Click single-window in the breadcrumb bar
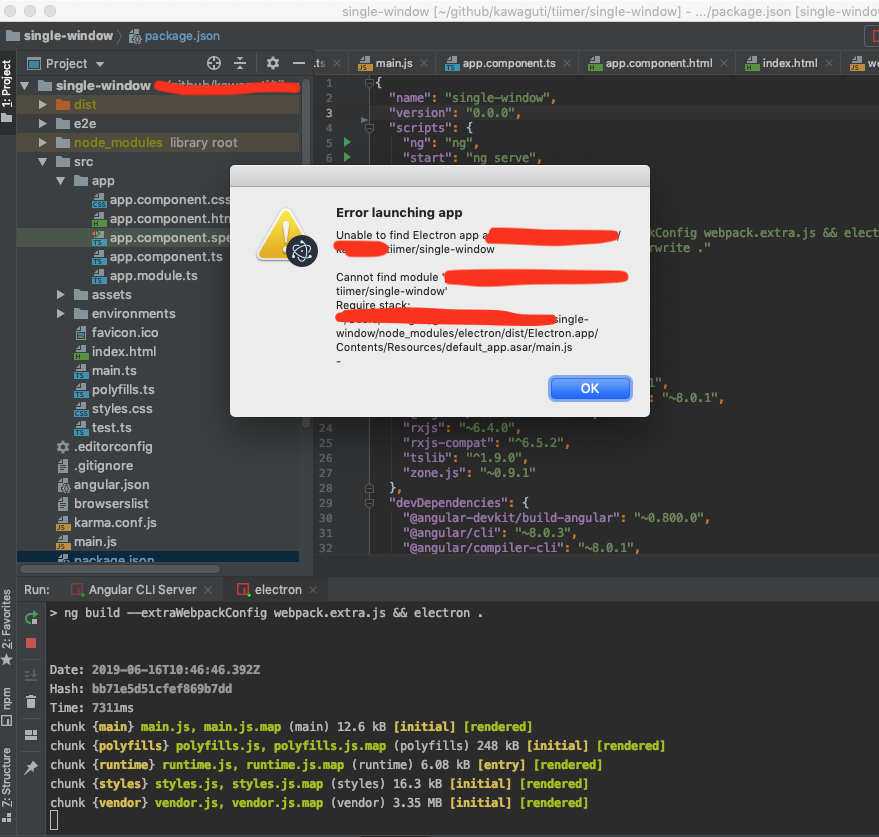The image size is (879, 837). tap(68, 36)
